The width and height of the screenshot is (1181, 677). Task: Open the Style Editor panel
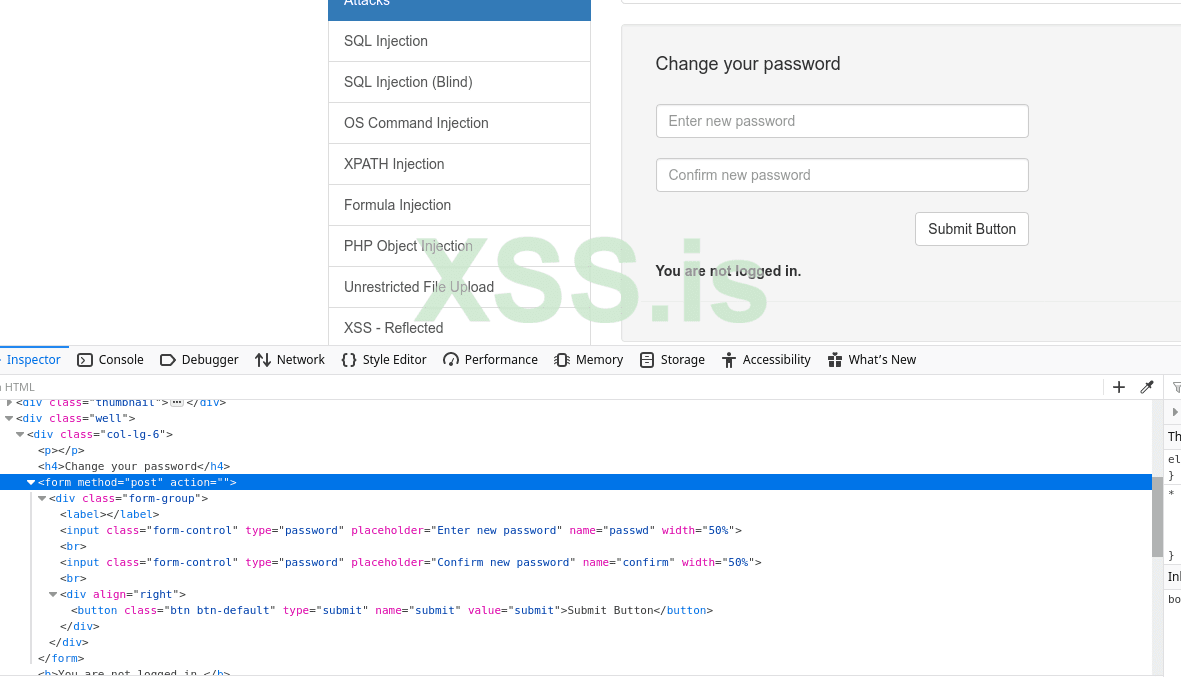(384, 360)
